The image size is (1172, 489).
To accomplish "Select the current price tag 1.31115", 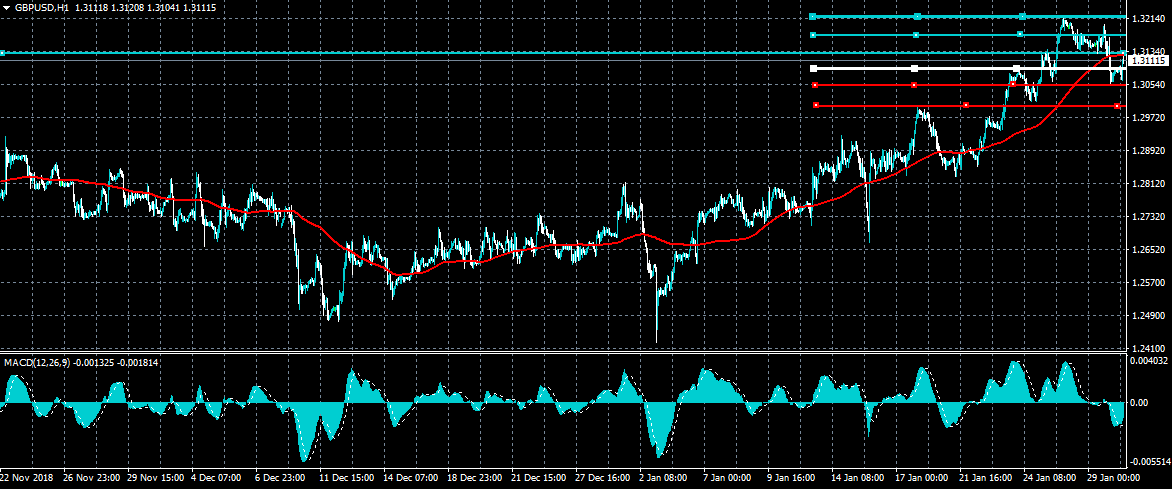I will (x=1149, y=61).
